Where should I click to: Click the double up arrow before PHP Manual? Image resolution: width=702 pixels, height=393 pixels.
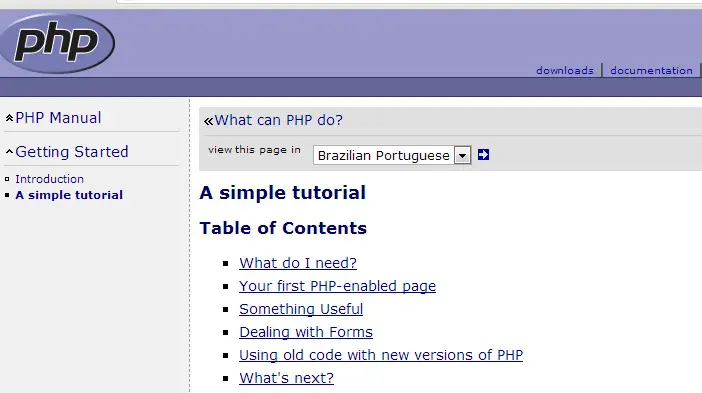pyautogui.click(x=9, y=118)
